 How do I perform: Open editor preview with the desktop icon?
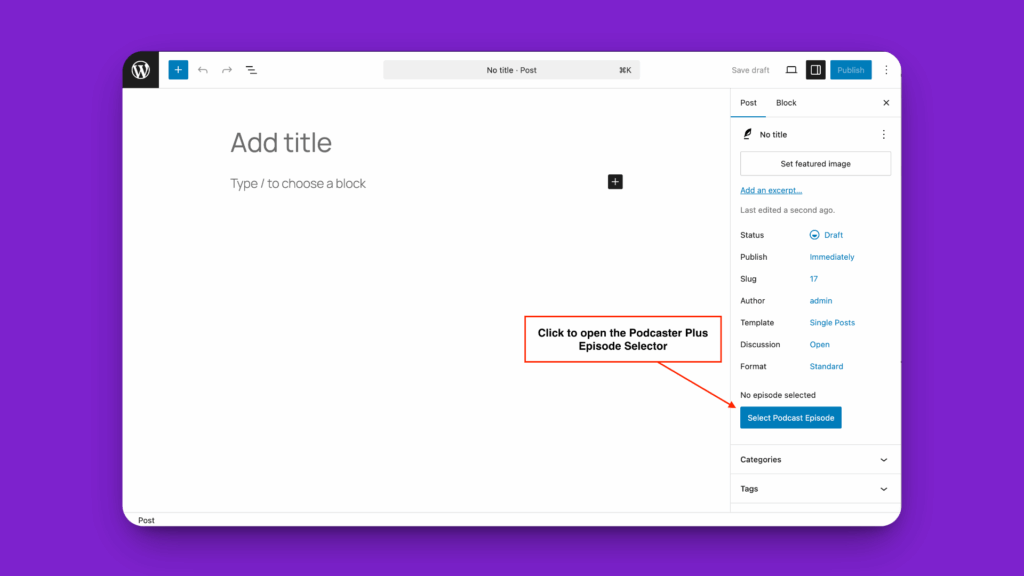(791, 70)
